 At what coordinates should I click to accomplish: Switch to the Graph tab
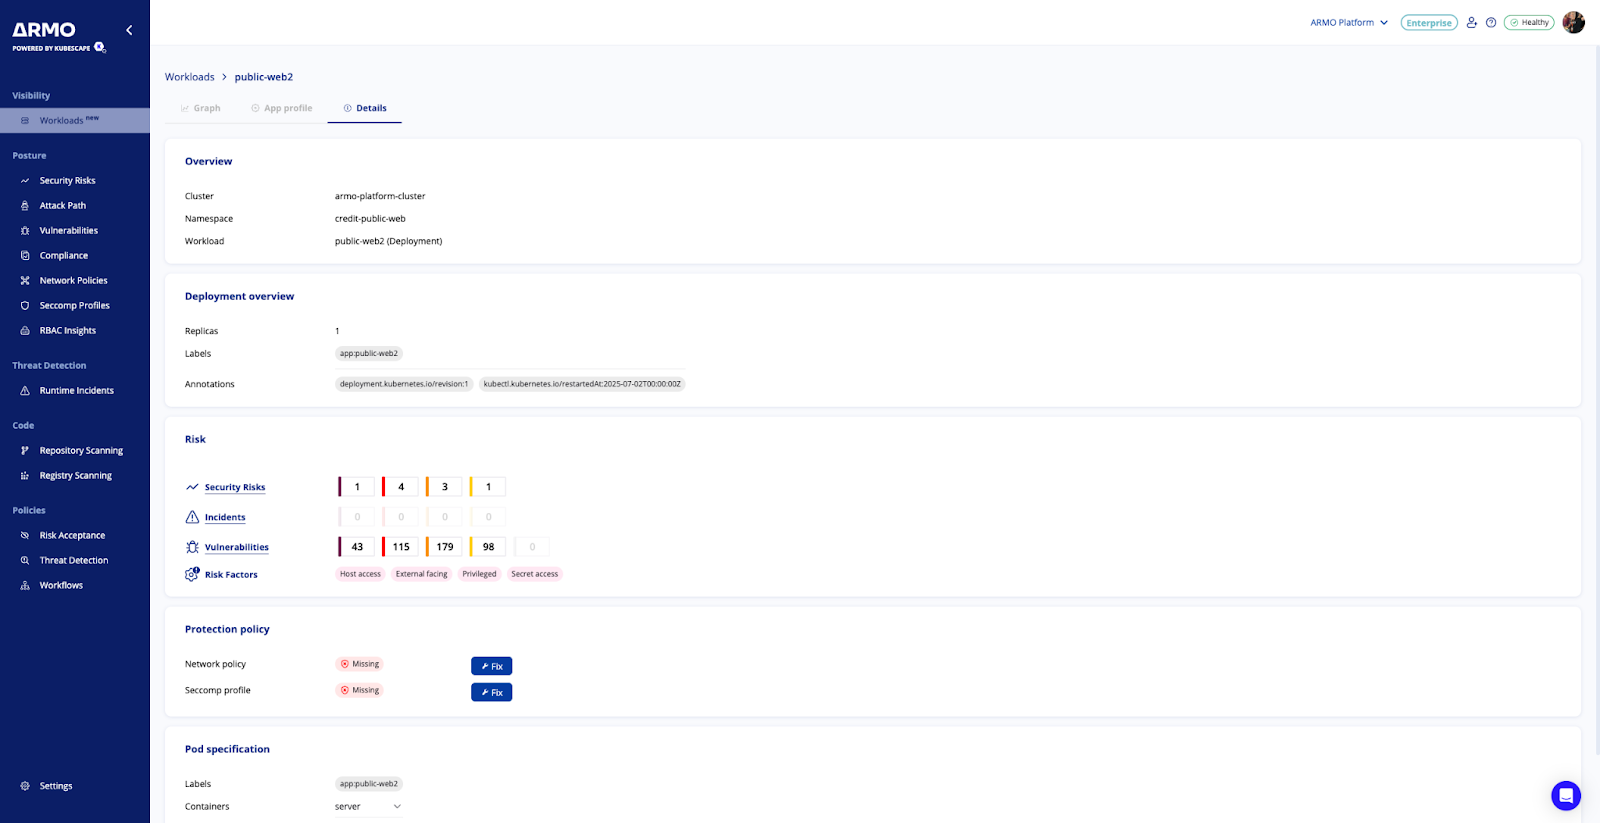pos(201,108)
